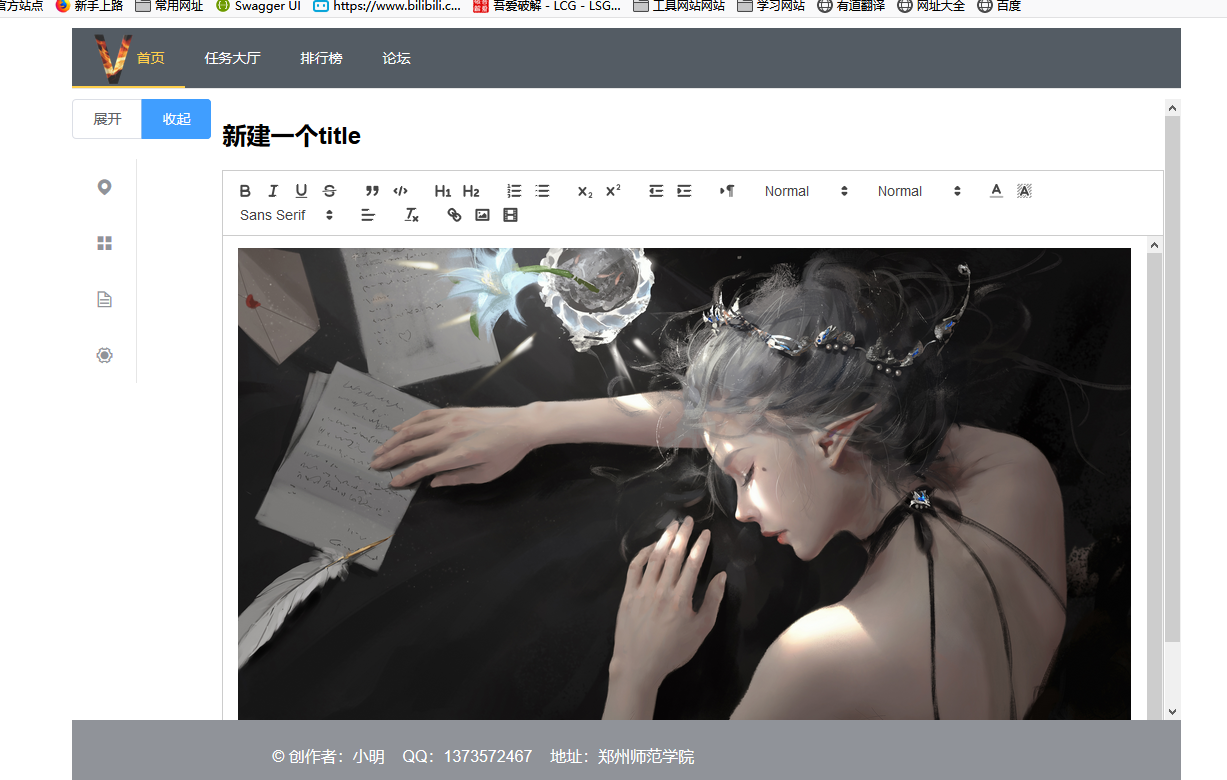
Task: Open the 排行榜 tab
Action: (x=321, y=58)
